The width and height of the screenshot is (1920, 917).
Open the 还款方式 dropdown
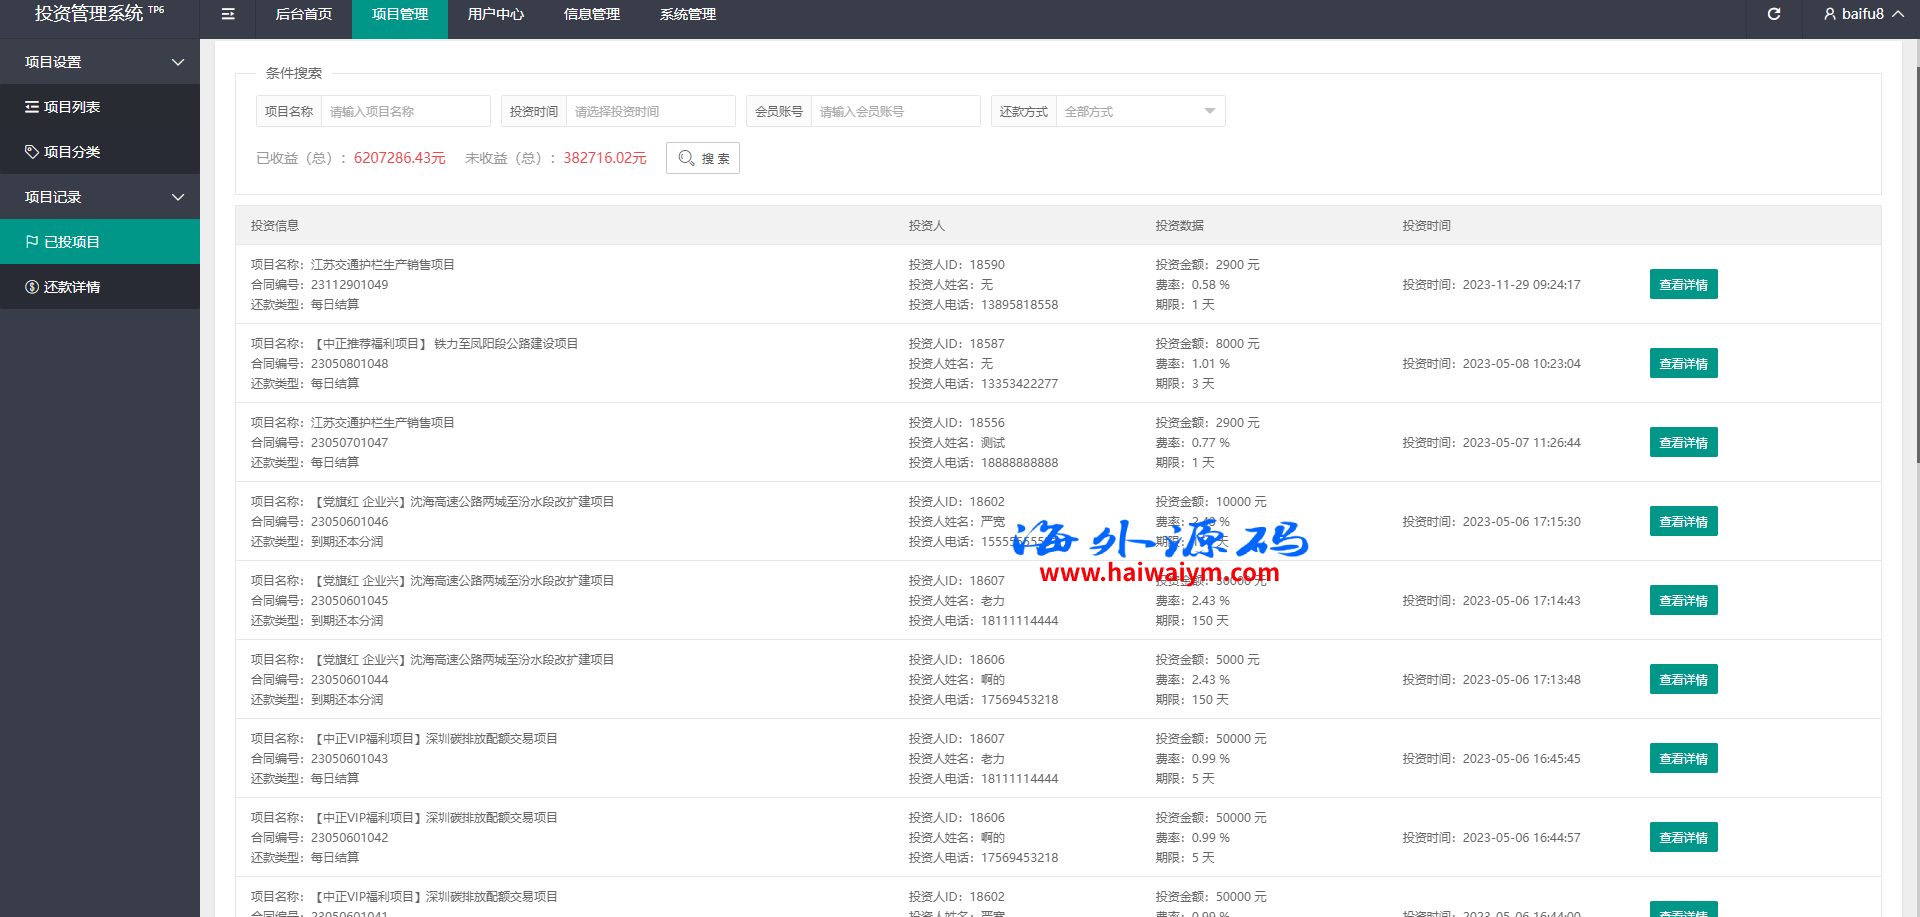[x=1139, y=111]
